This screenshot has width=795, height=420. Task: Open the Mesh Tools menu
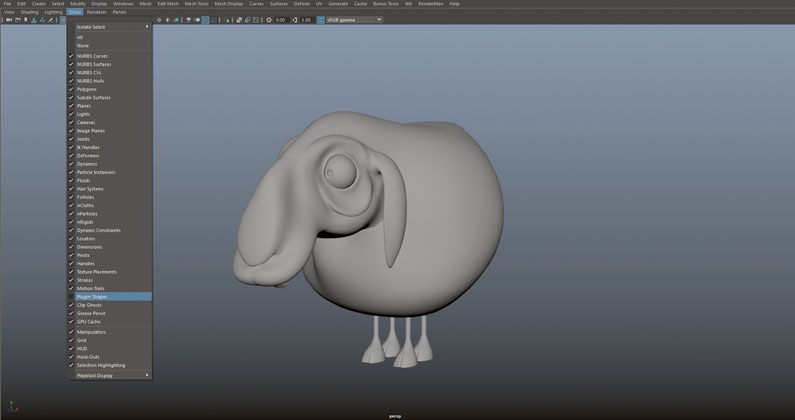196,4
